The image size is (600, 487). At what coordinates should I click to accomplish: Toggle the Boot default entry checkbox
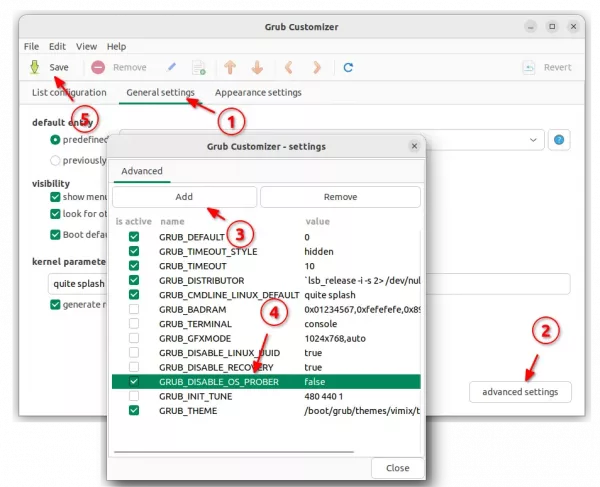pyautogui.click(x=55, y=235)
